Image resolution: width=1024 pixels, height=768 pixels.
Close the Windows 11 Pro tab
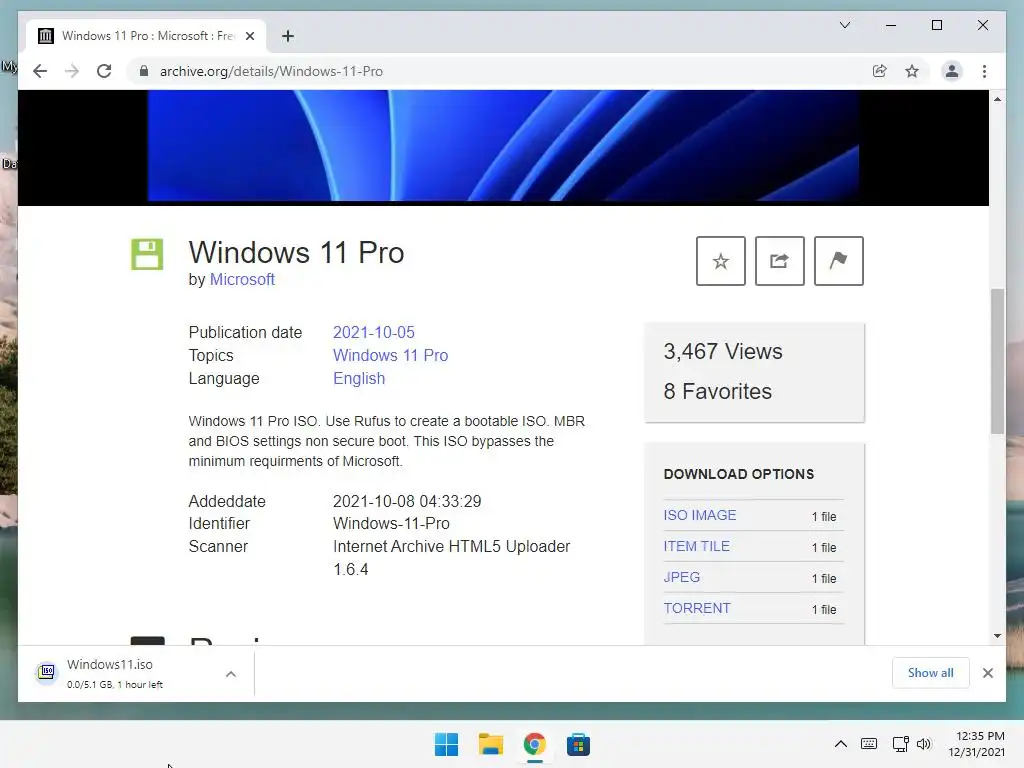pos(249,36)
